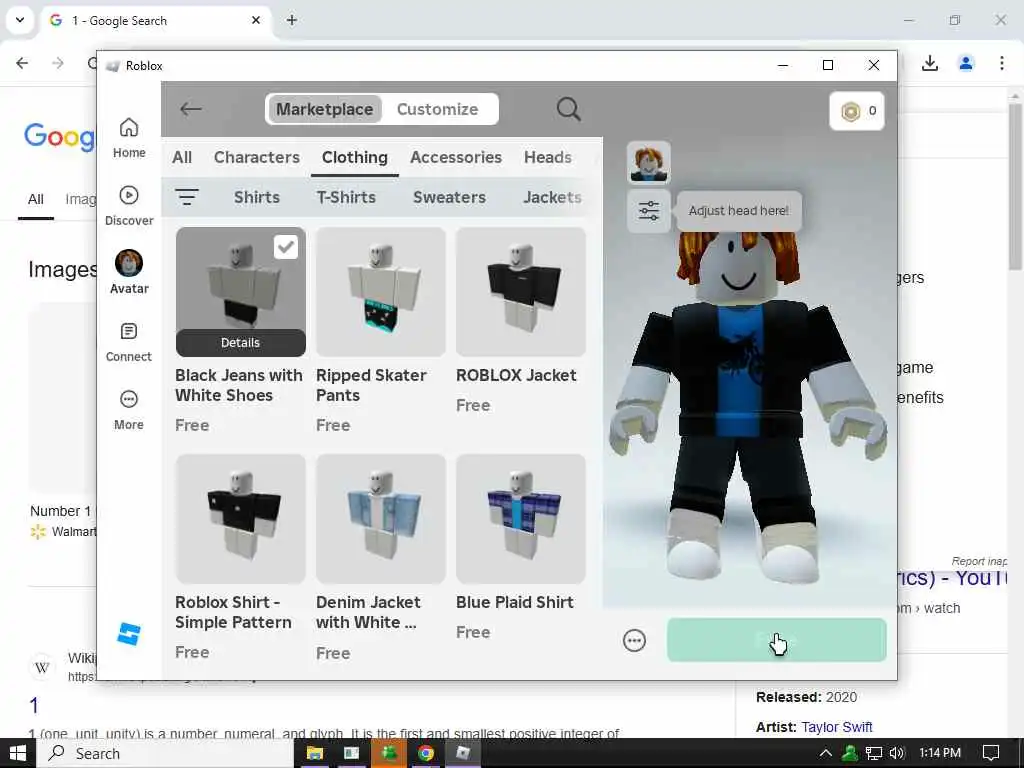Filter by the Sweaters subcategory
The image size is (1024, 768).
(449, 197)
